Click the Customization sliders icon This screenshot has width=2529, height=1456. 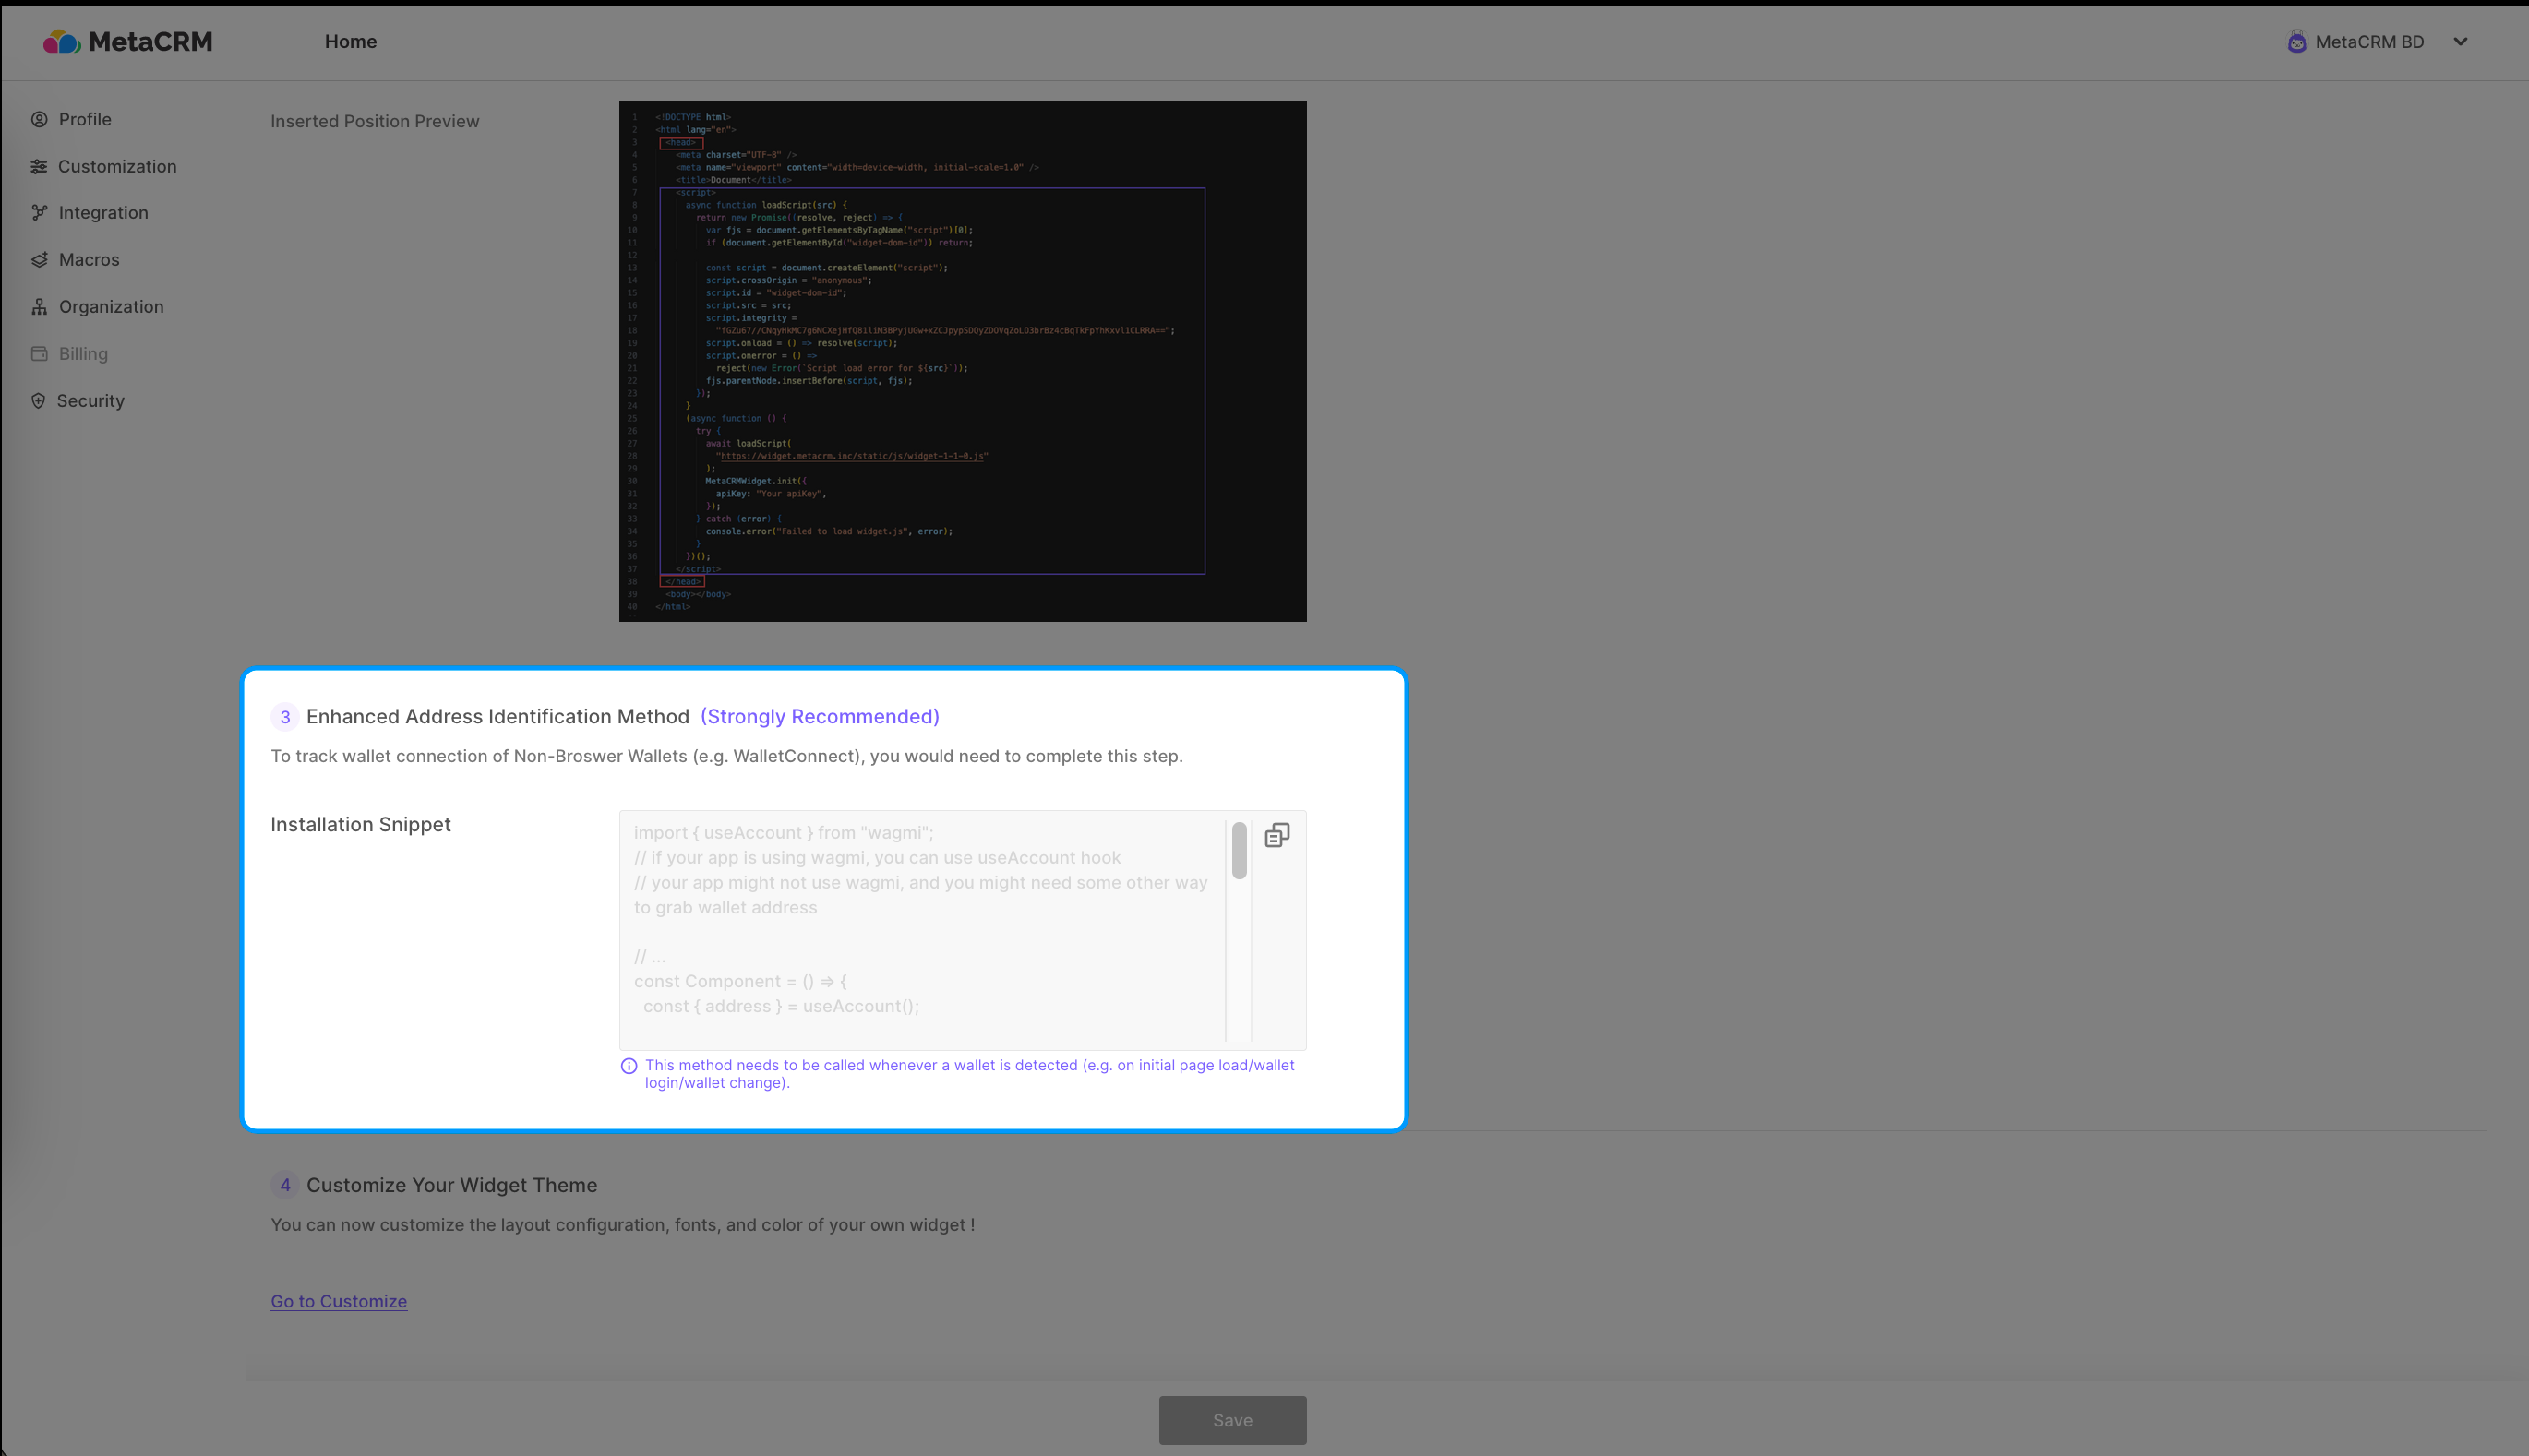39,166
